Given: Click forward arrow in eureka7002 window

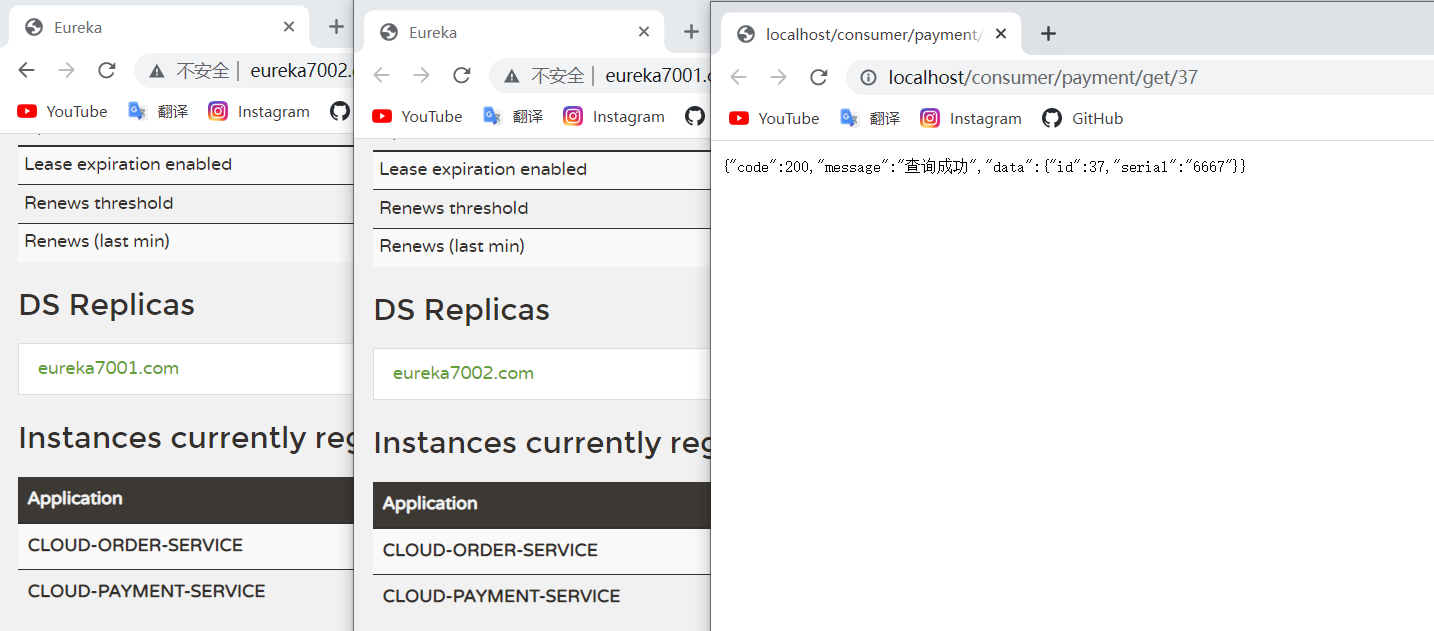Looking at the screenshot, I should (66, 70).
